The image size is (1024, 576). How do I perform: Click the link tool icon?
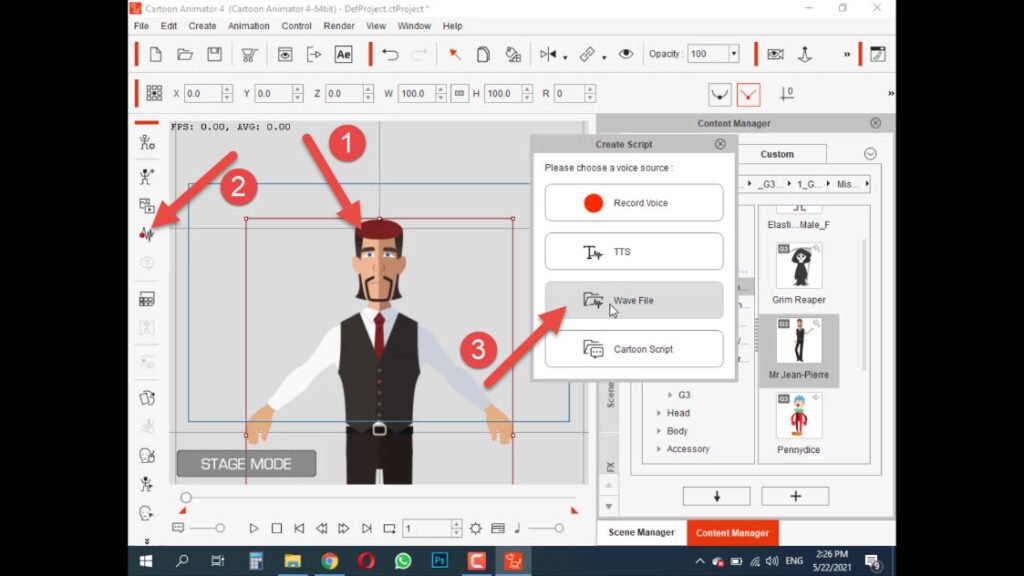coord(586,54)
